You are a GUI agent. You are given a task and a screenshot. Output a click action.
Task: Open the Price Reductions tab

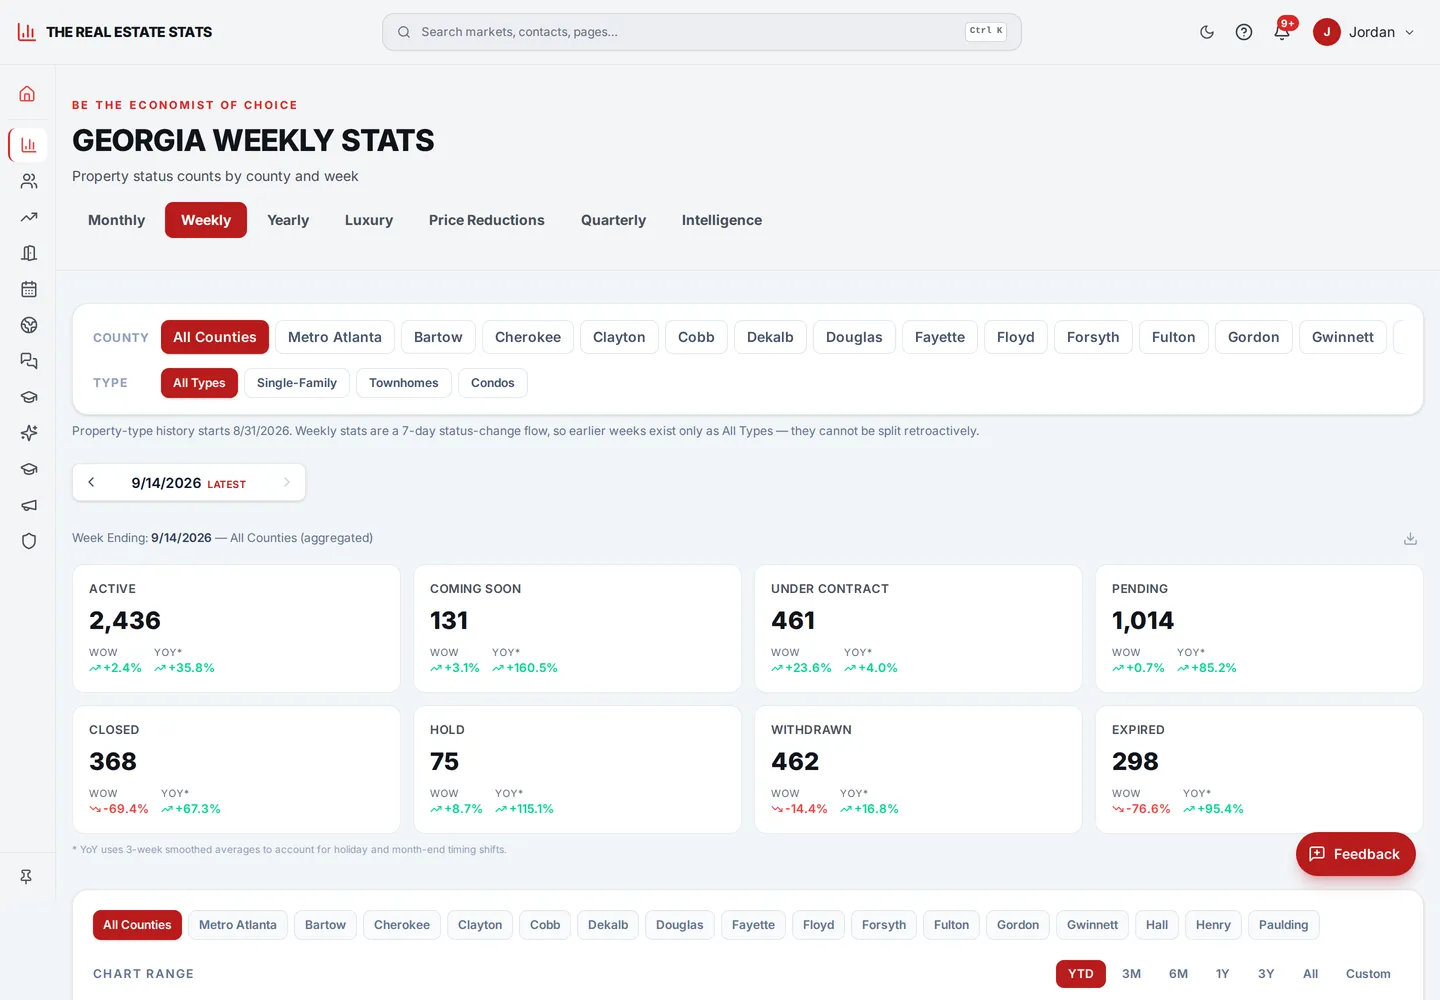[x=487, y=220]
